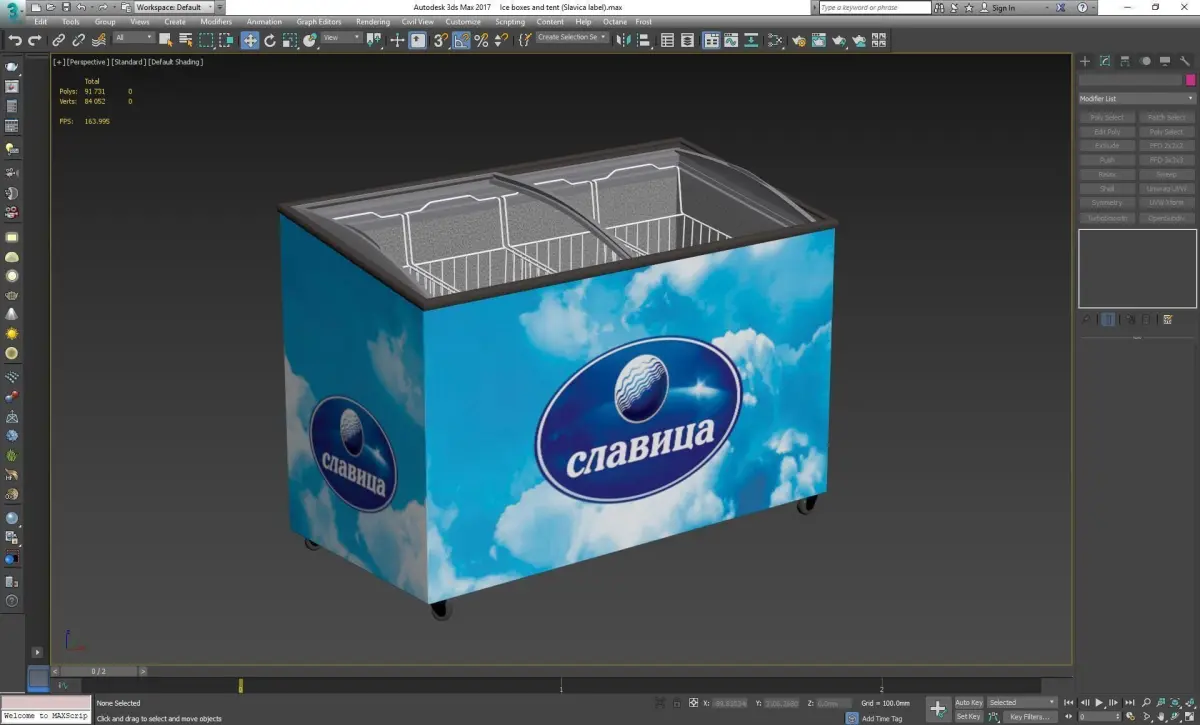The width and height of the screenshot is (1200, 725).
Task: Open the View reference coordinate dropdown
Action: 342,38
